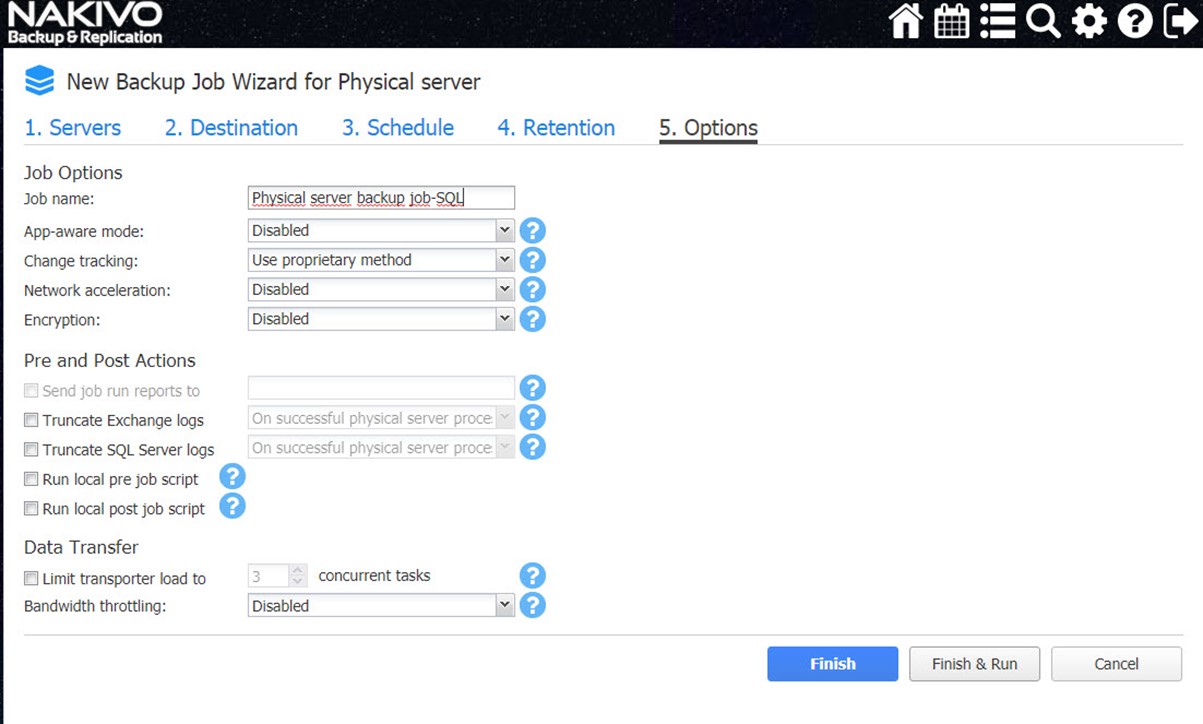
Task: Switch to the Schedule step tab
Action: pos(398,128)
